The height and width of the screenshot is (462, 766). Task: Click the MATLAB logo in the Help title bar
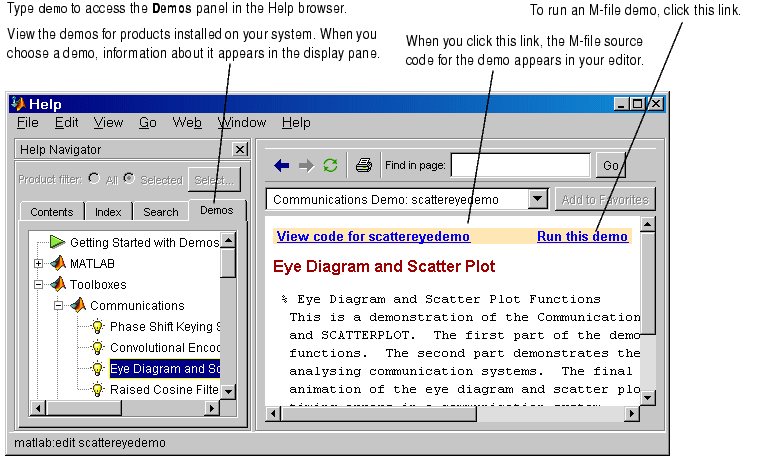[x=18, y=104]
